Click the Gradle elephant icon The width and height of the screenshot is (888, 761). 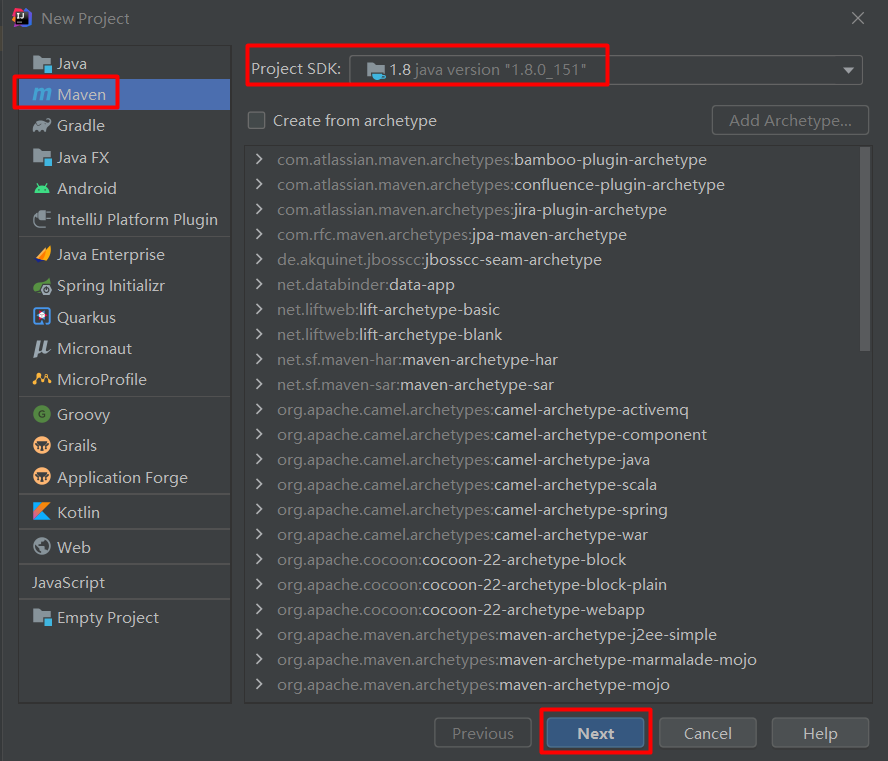(42, 125)
